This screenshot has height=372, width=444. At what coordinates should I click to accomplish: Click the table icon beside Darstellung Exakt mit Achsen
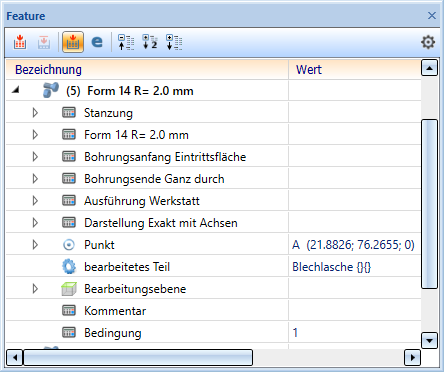[x=69, y=223]
